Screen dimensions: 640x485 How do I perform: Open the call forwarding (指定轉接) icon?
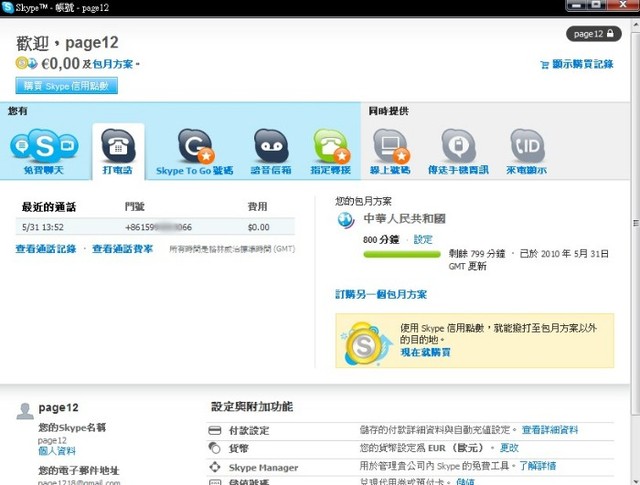(331, 146)
